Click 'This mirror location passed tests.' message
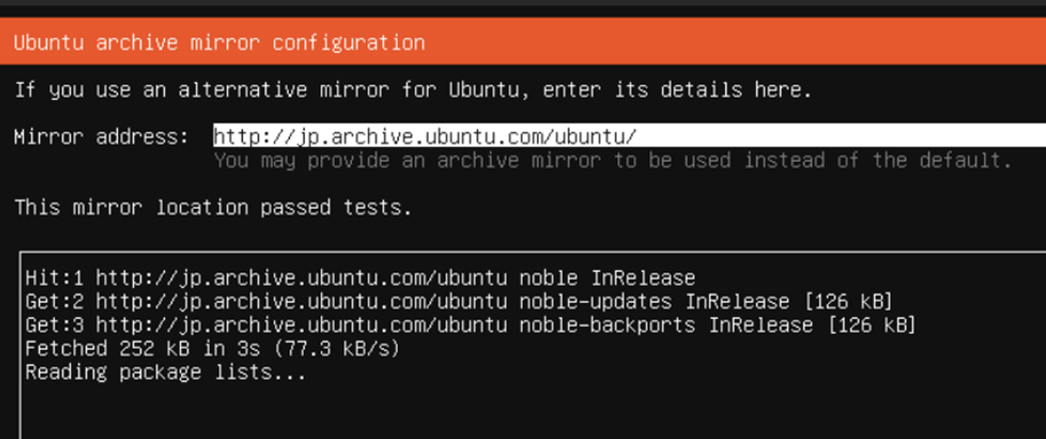This screenshot has width=1046, height=439. coord(212,208)
